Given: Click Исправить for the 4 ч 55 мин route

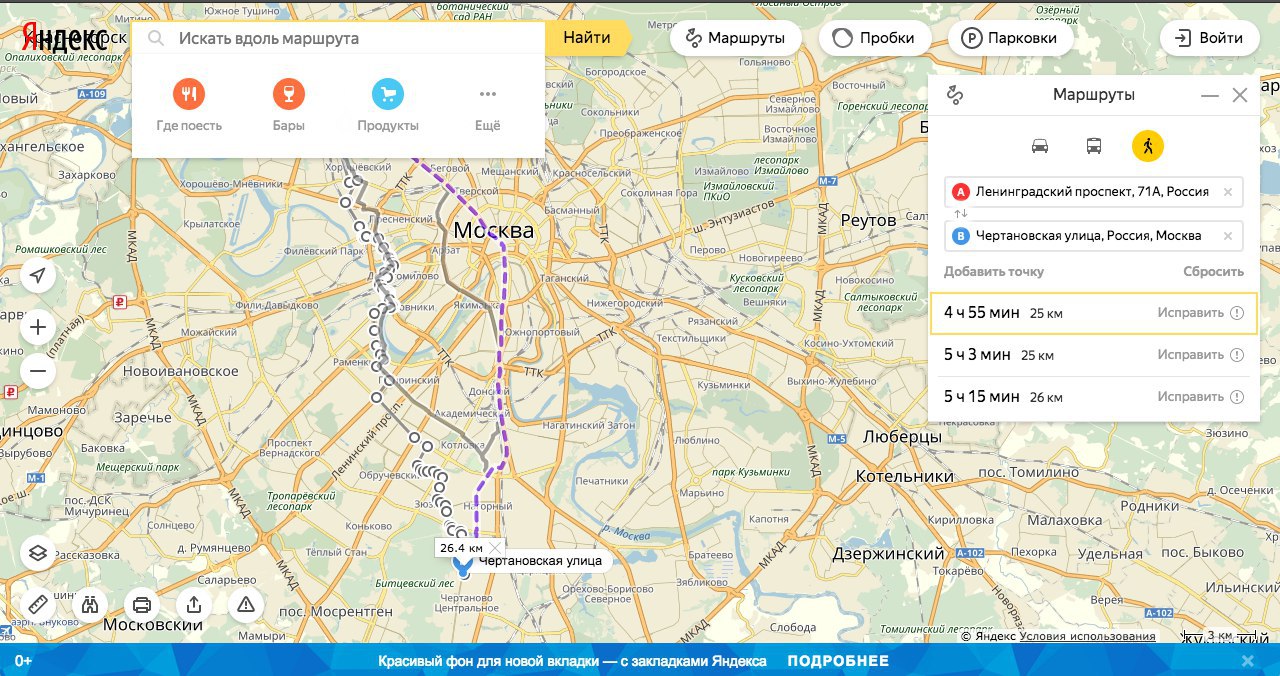Looking at the screenshot, I should (x=1191, y=313).
